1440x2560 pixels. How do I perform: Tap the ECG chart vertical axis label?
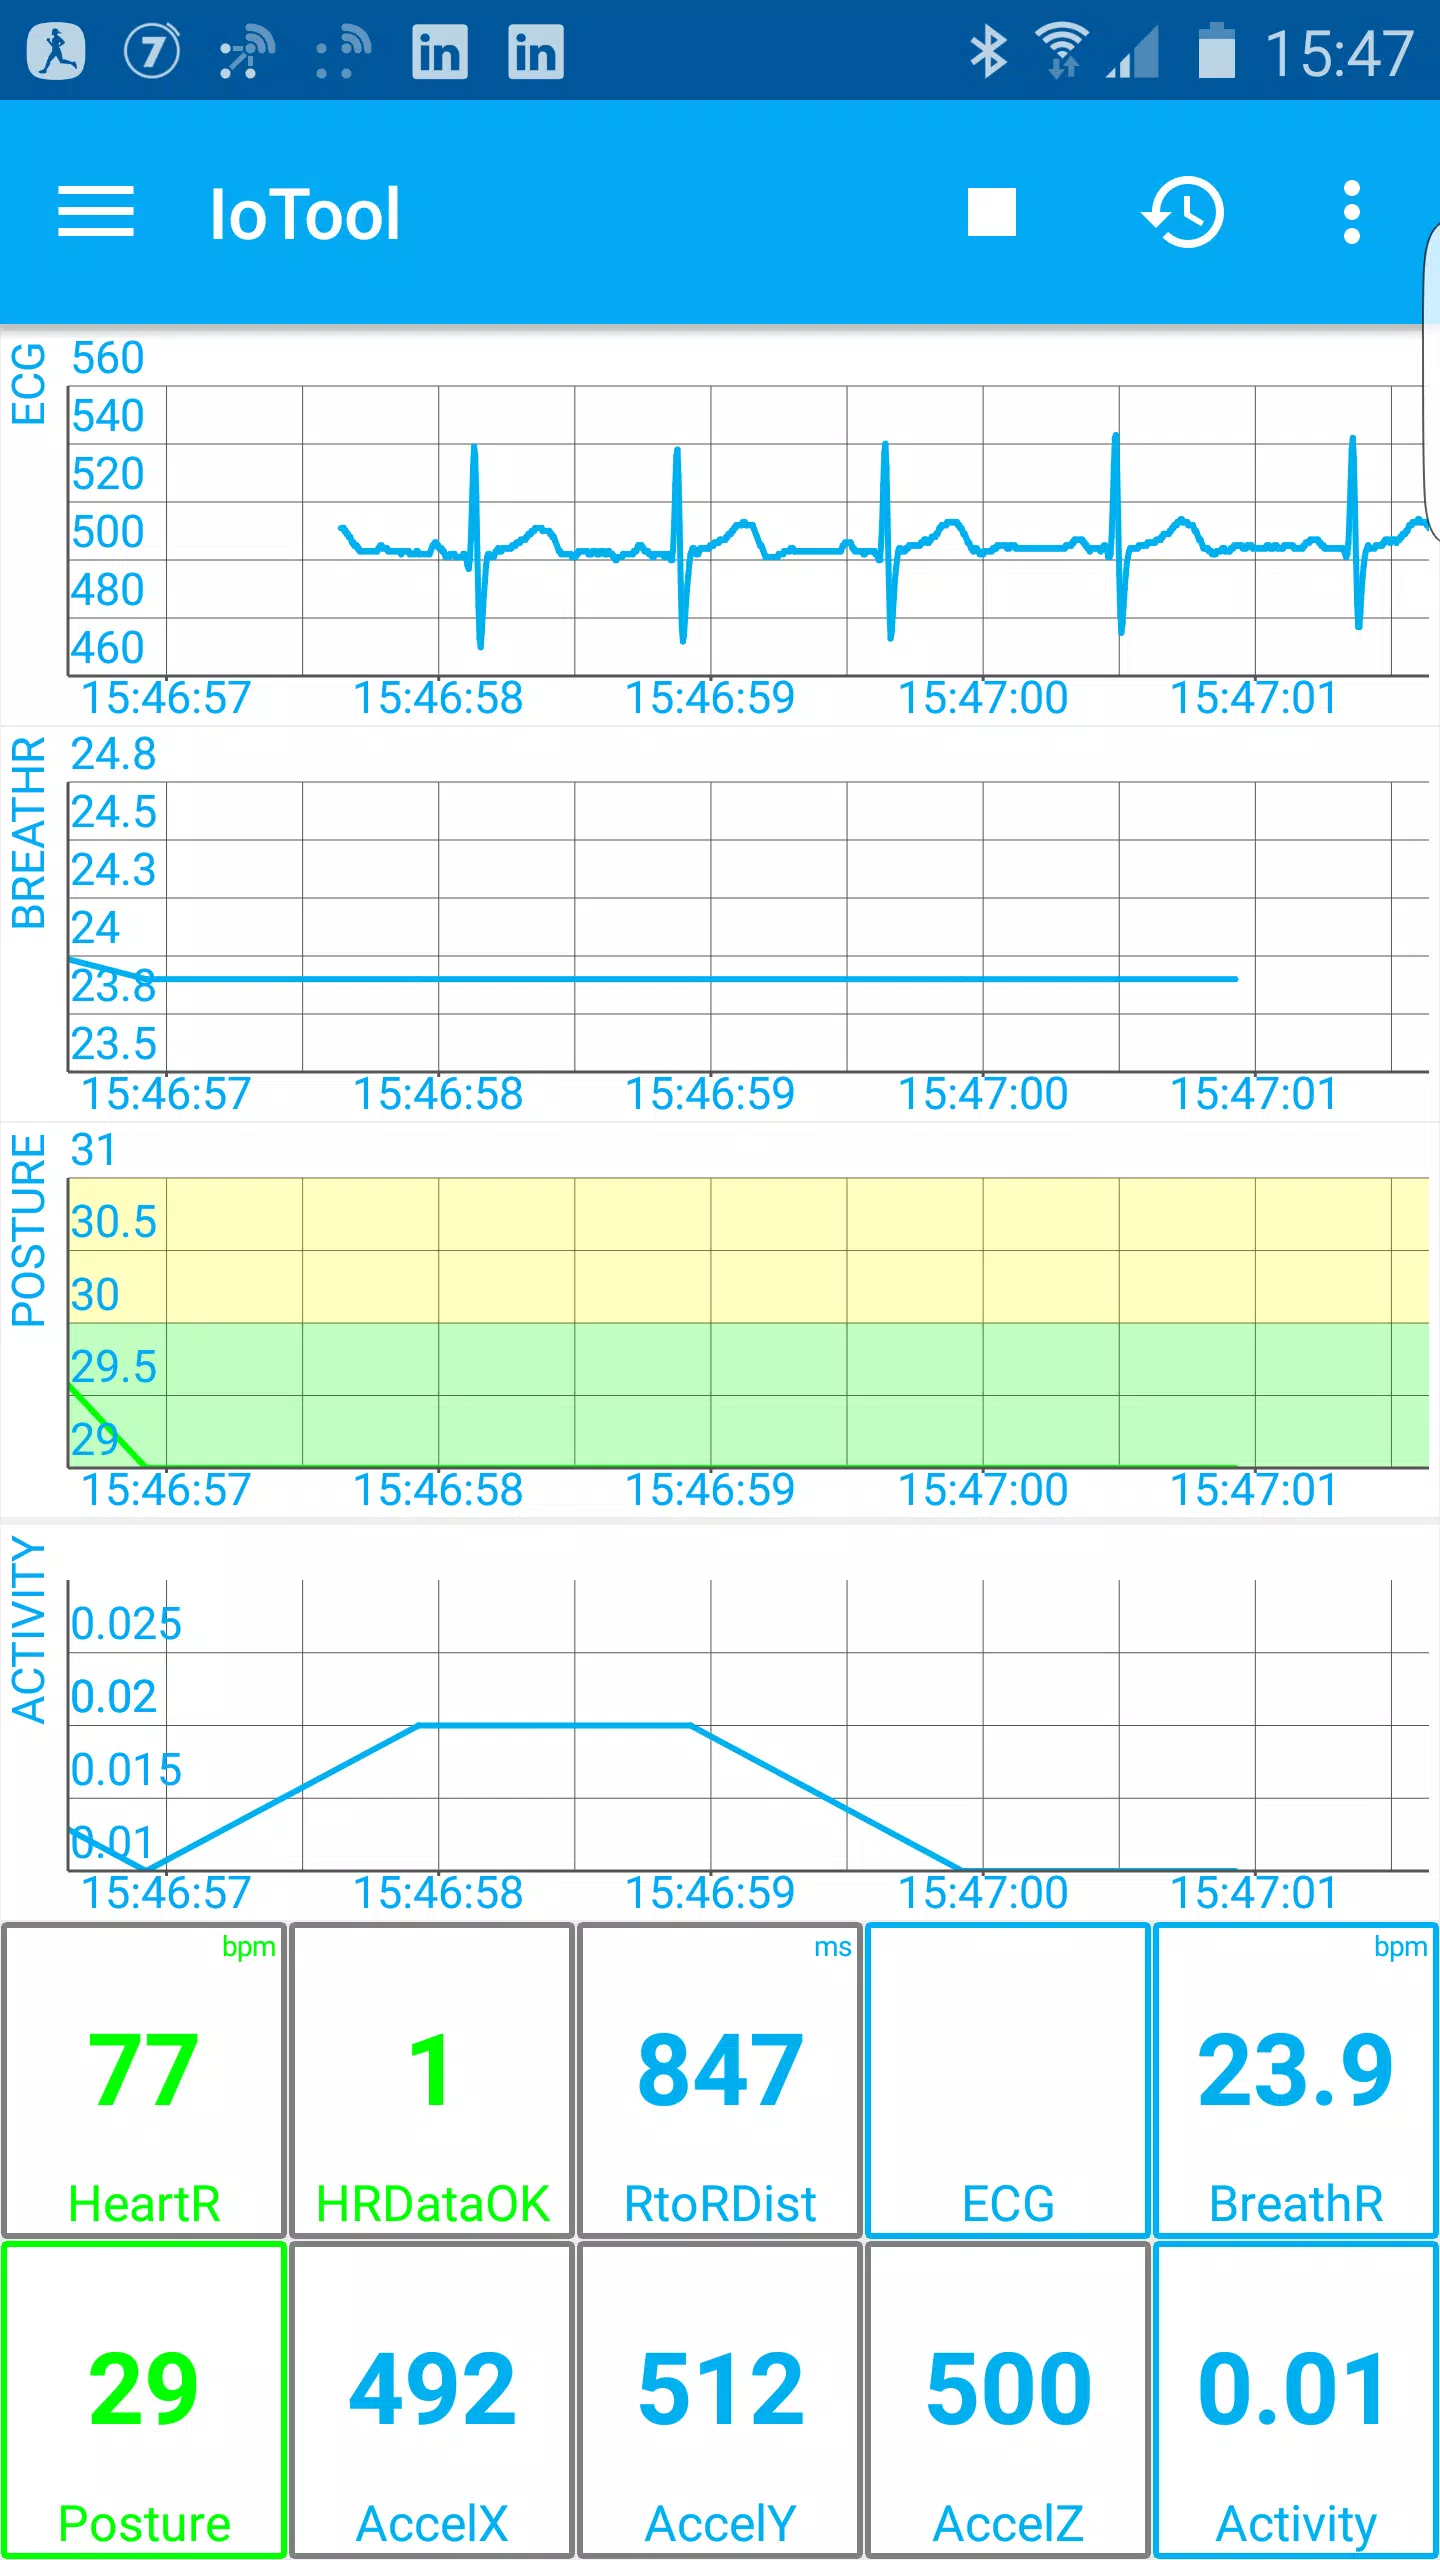(x=28, y=384)
